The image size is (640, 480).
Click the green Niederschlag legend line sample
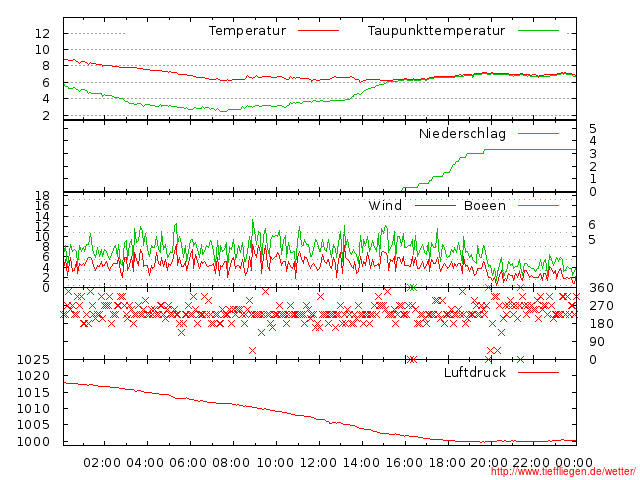[538, 133]
